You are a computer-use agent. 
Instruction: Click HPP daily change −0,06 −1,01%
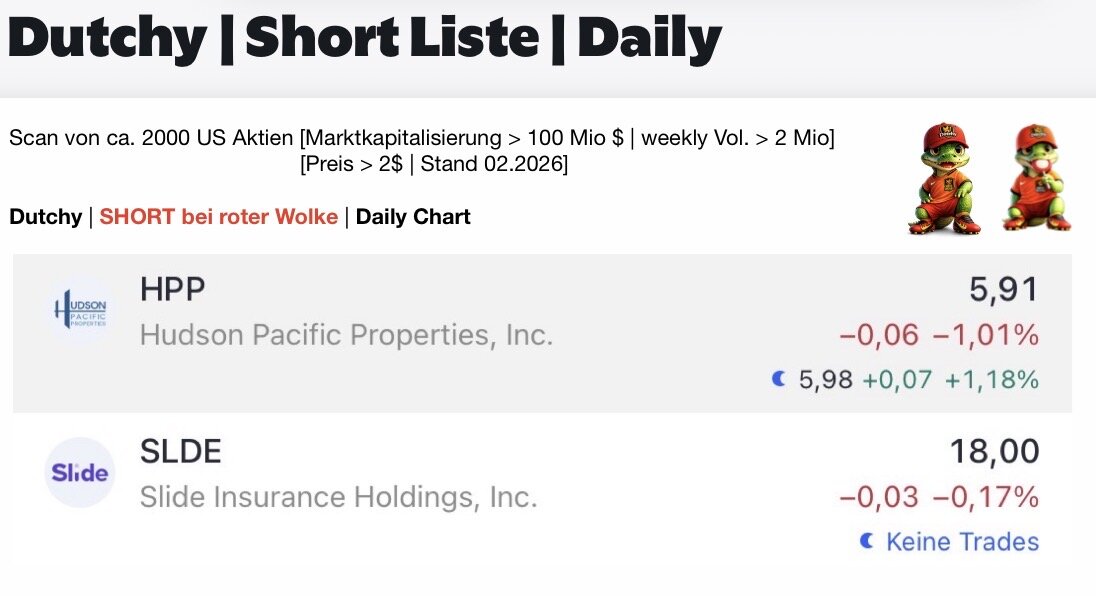pos(939,336)
